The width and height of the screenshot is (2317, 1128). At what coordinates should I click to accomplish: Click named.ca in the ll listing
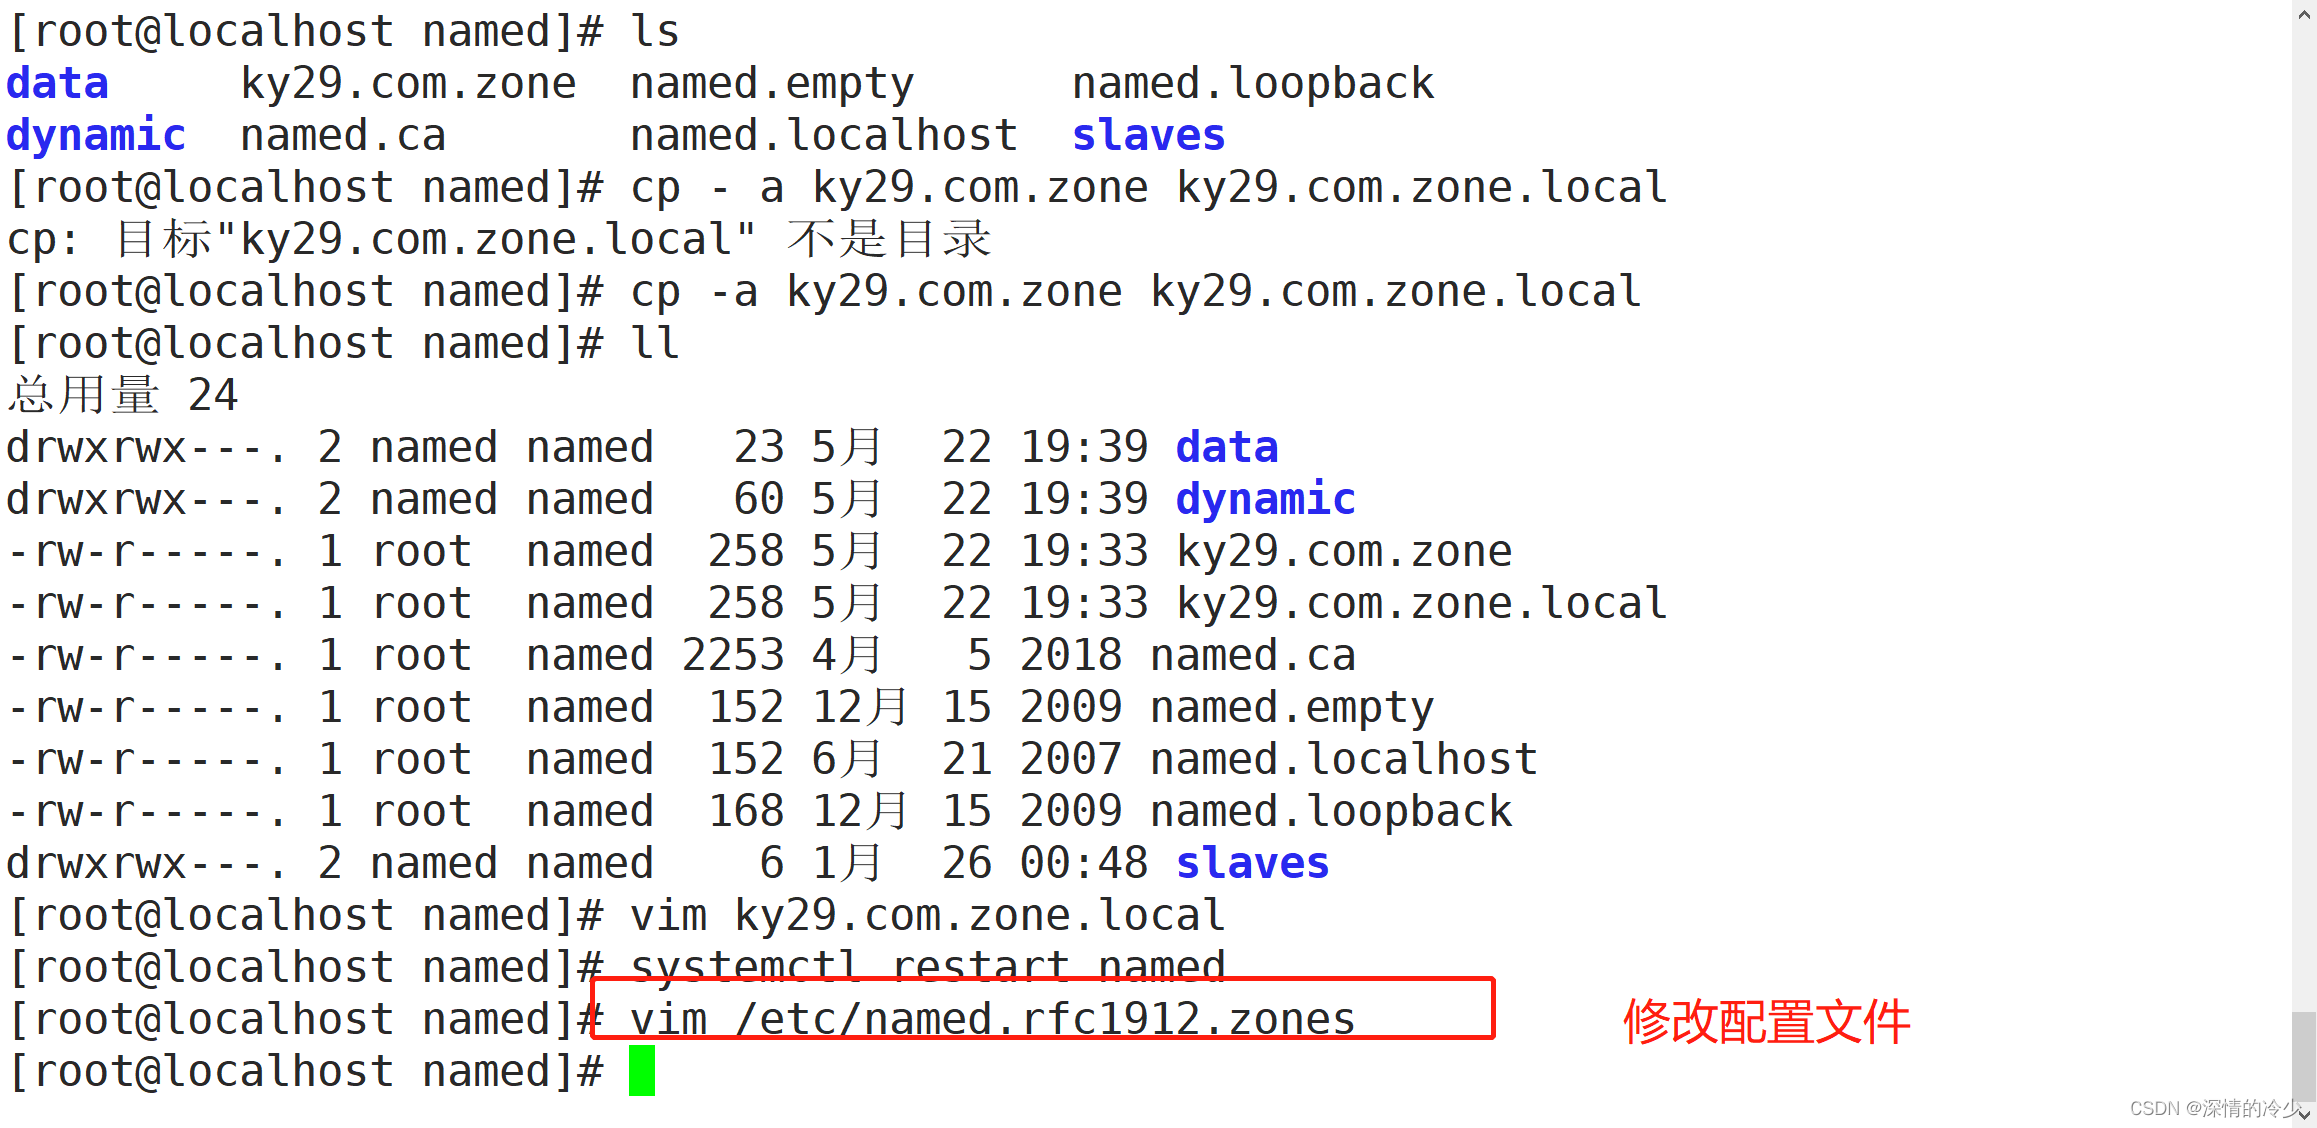tap(1253, 655)
